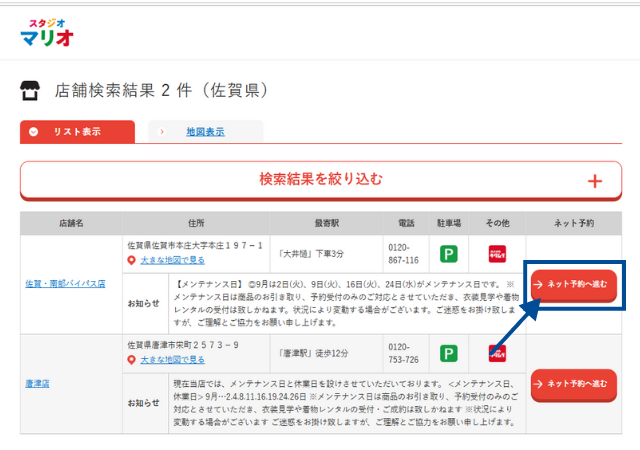Screen dimensions: 640x450
Task: Click address 佐賀県唐津市栄町2573-9
Action: (x=183, y=345)
